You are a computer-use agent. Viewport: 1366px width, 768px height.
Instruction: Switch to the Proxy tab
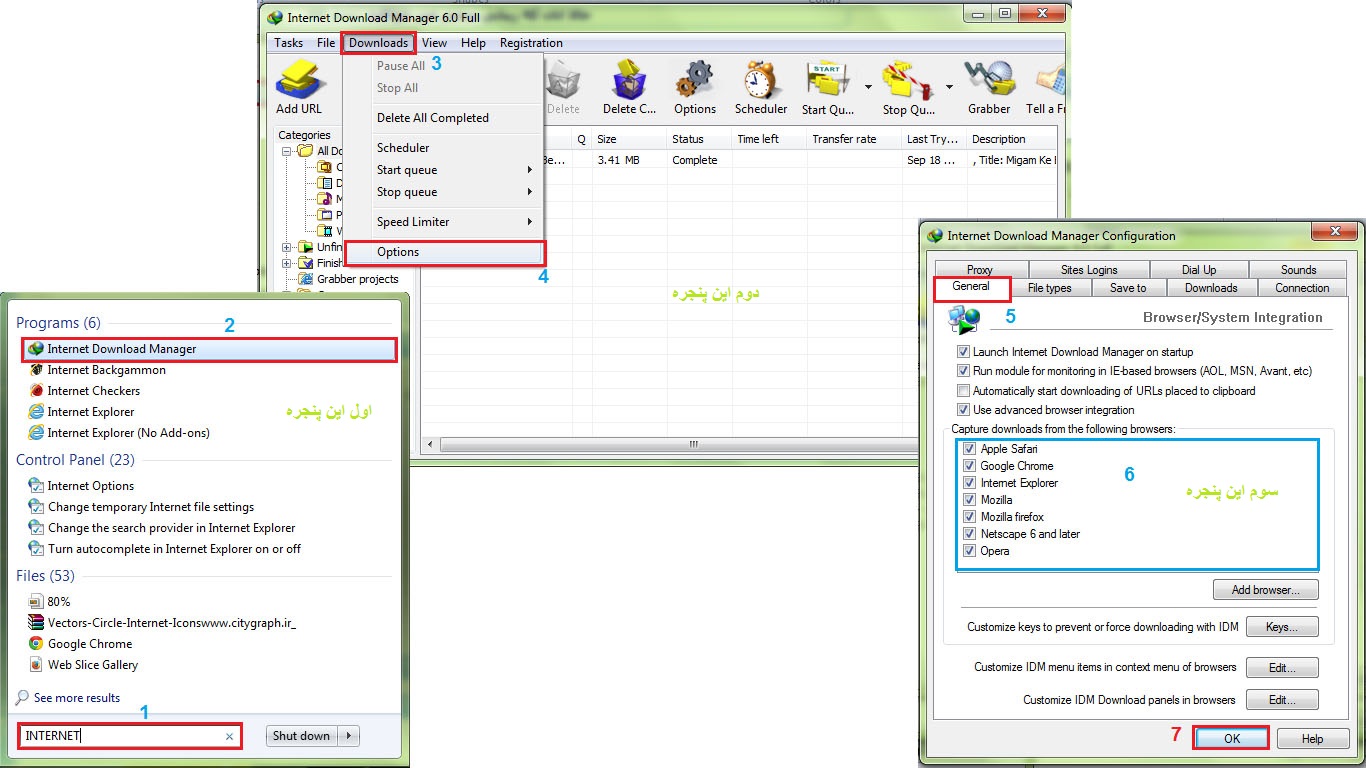click(x=980, y=270)
